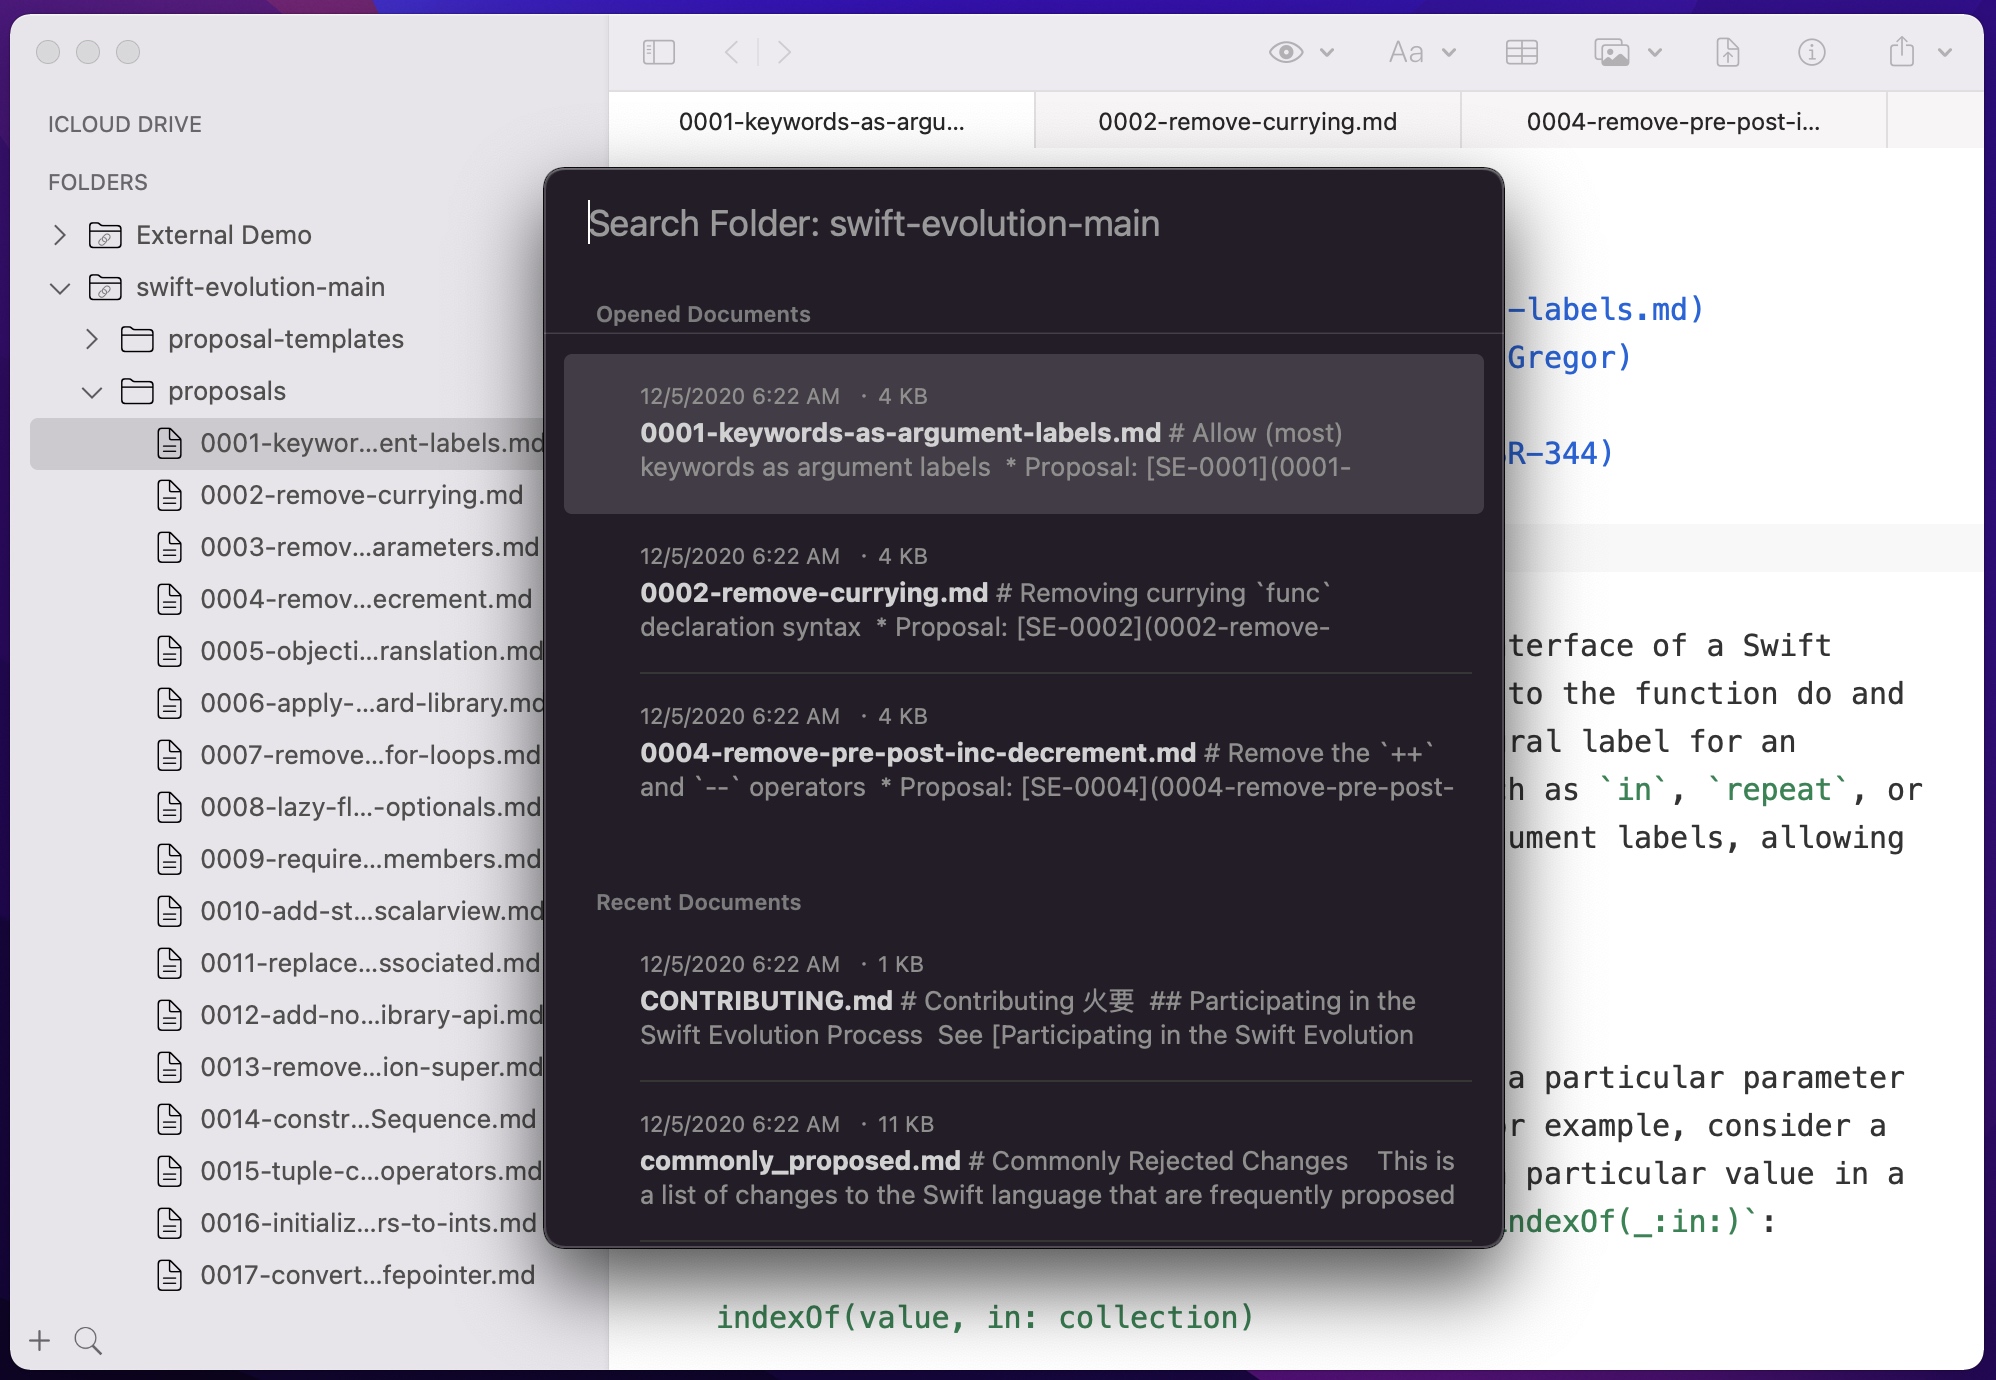Toggle the sidebar panel icon
The width and height of the screenshot is (1996, 1380).
[x=658, y=52]
